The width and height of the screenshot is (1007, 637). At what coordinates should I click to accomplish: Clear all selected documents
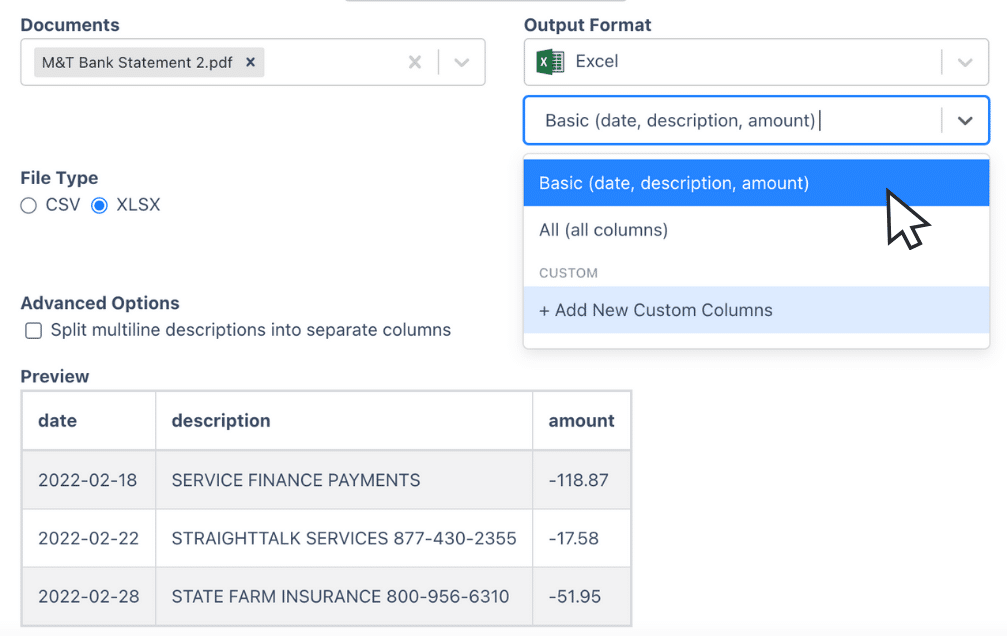click(x=415, y=62)
